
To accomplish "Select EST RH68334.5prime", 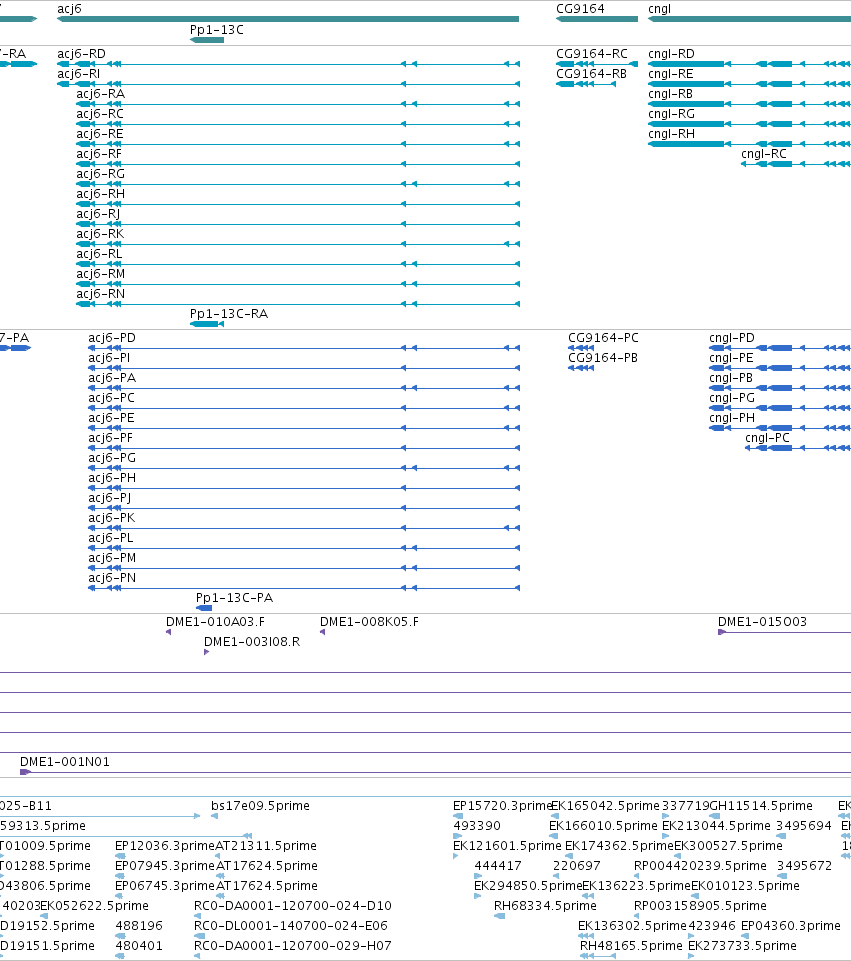I will click(545, 906).
